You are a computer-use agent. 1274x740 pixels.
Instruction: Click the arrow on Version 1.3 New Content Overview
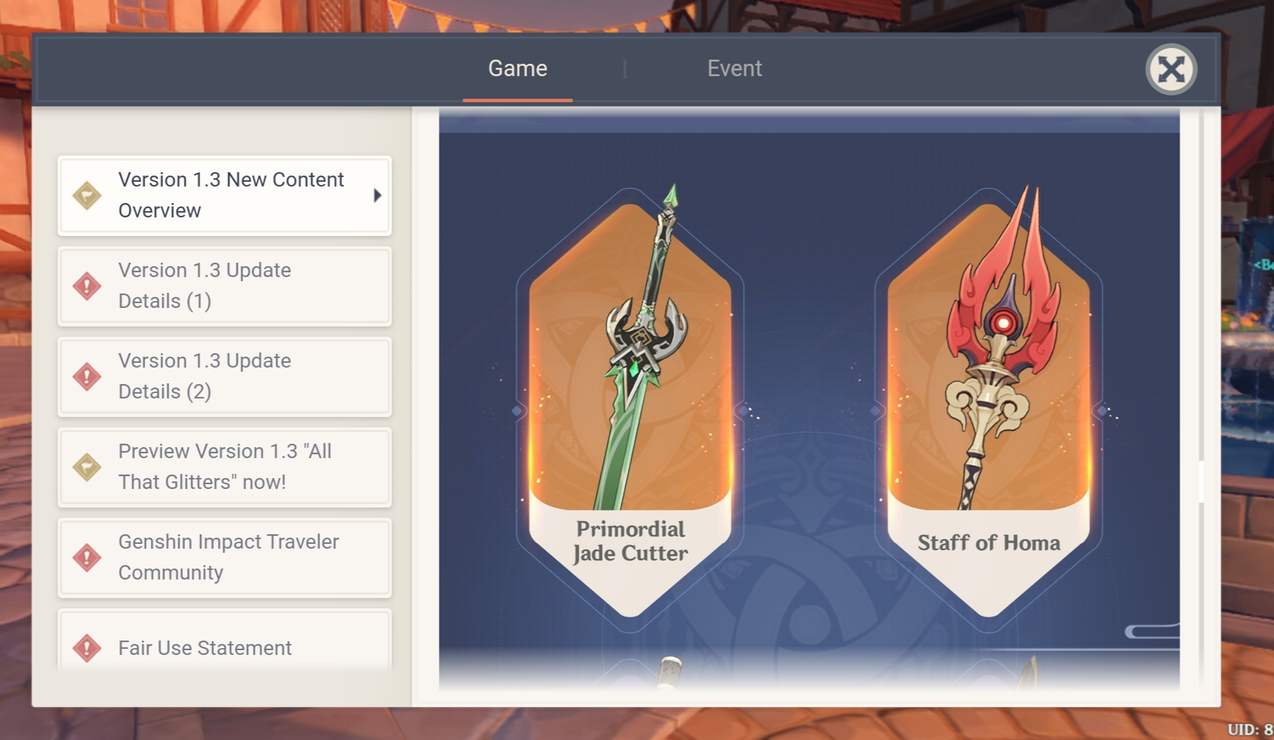coord(377,196)
